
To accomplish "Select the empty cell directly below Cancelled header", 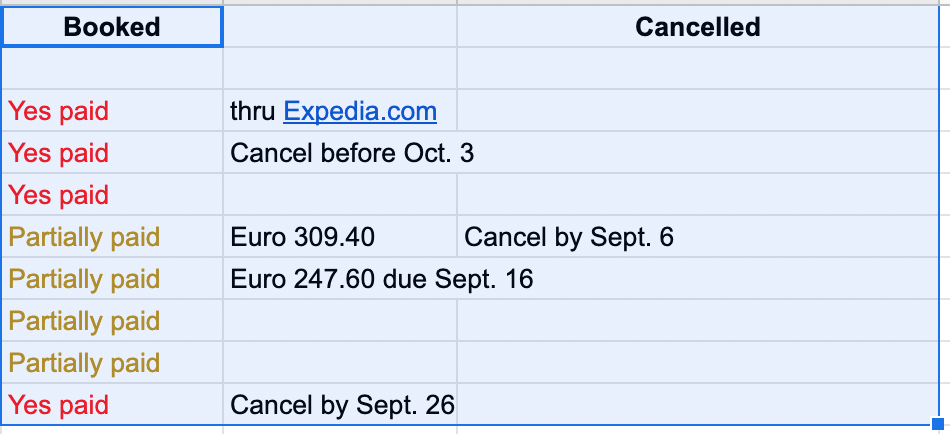I will click(698, 68).
